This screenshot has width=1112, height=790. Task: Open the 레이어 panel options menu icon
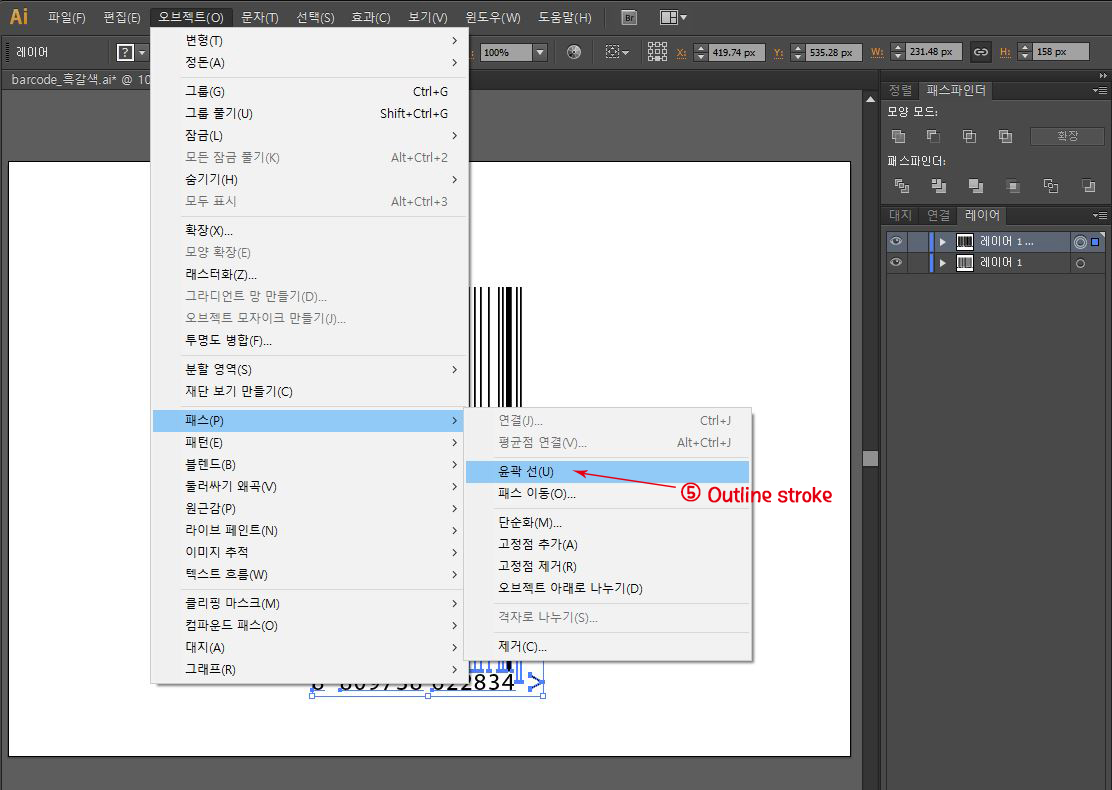click(x=1100, y=216)
